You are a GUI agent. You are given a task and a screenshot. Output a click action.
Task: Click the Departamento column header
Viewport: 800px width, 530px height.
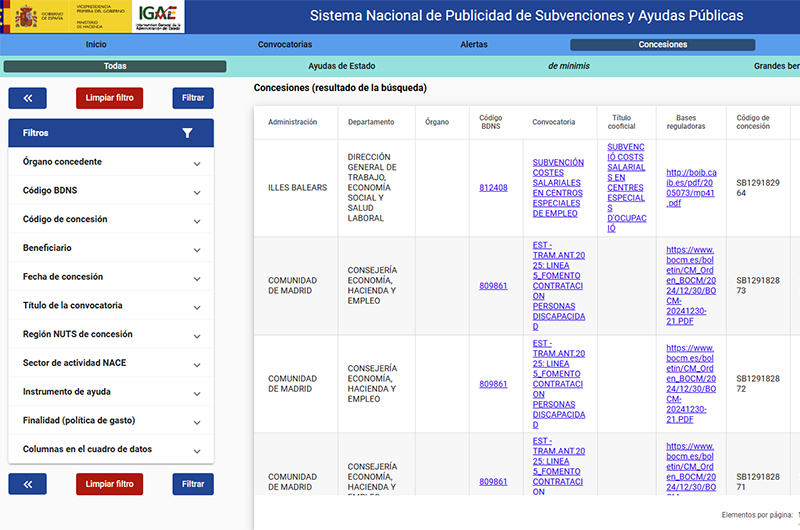coord(371,122)
